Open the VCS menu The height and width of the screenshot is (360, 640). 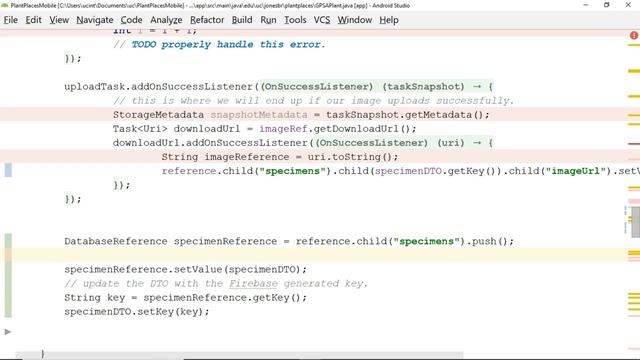322,20
